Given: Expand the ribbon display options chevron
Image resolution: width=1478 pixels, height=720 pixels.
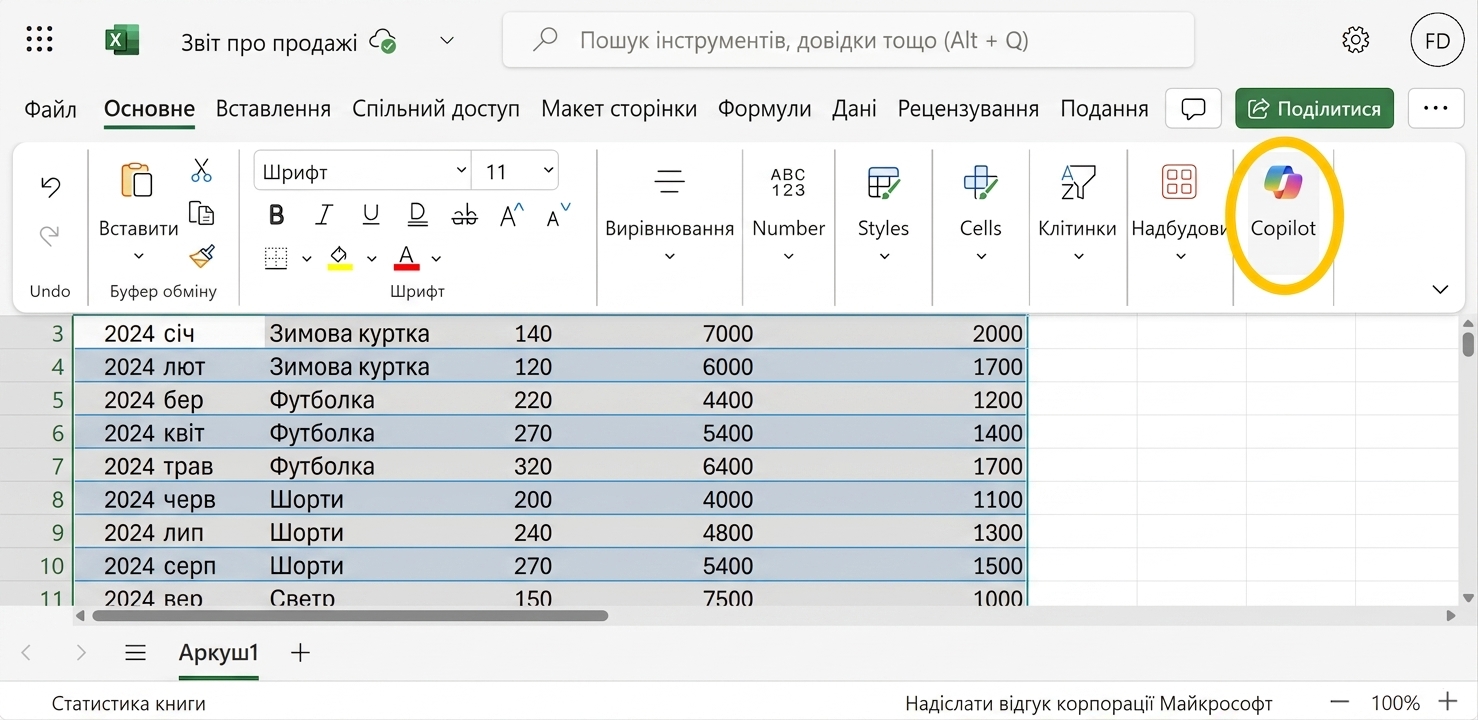Looking at the screenshot, I should tap(1440, 290).
